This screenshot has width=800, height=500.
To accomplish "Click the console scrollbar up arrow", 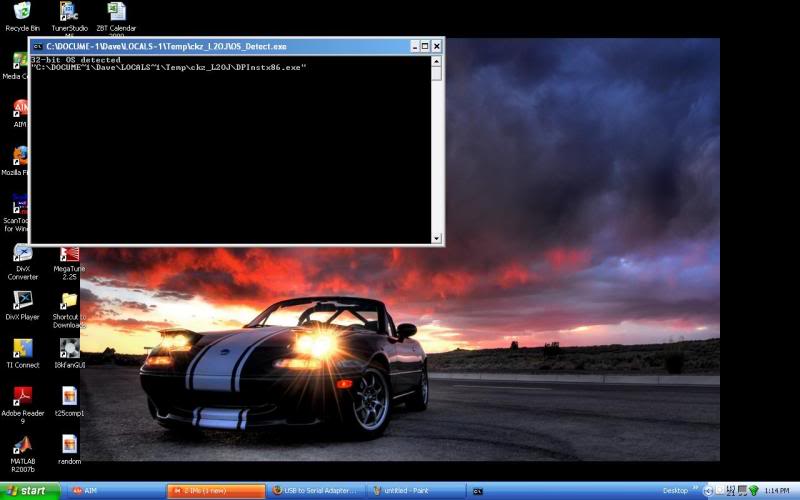I will (x=436, y=61).
